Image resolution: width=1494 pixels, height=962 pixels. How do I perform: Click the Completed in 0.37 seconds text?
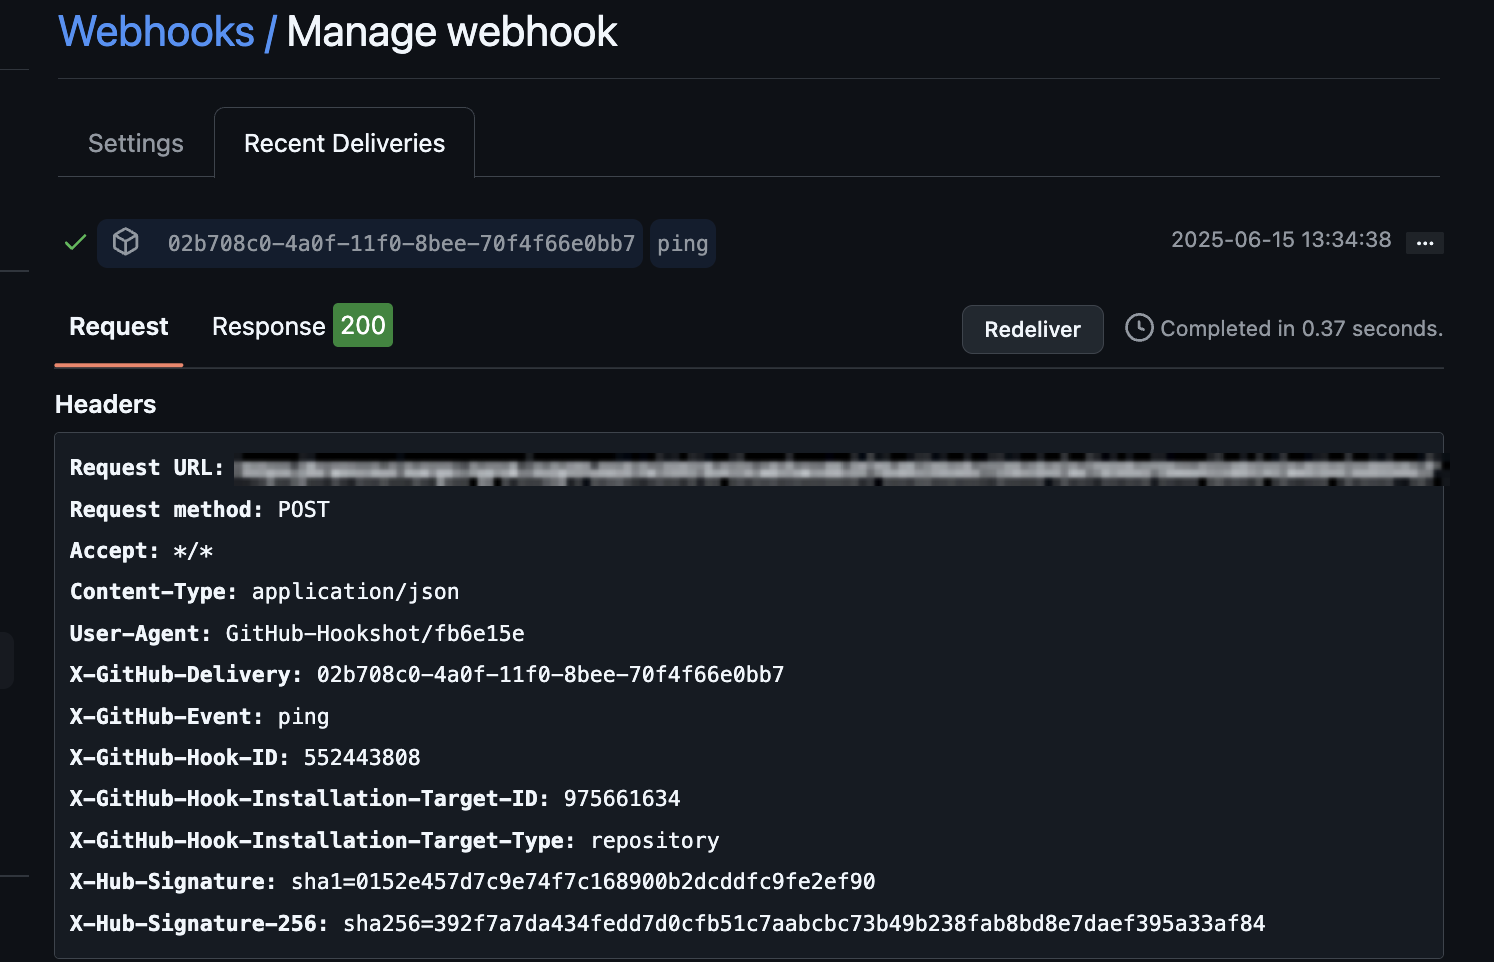point(1300,329)
